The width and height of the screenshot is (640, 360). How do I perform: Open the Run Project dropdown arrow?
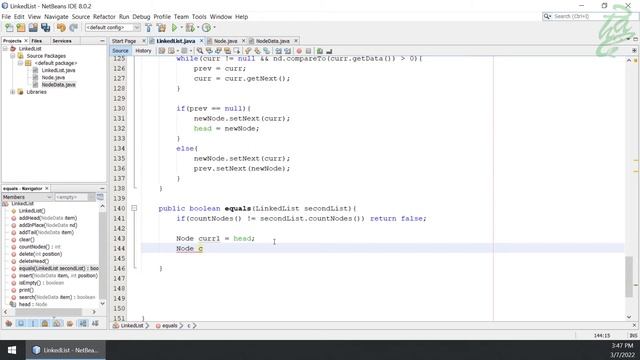pyautogui.click(x=181, y=28)
